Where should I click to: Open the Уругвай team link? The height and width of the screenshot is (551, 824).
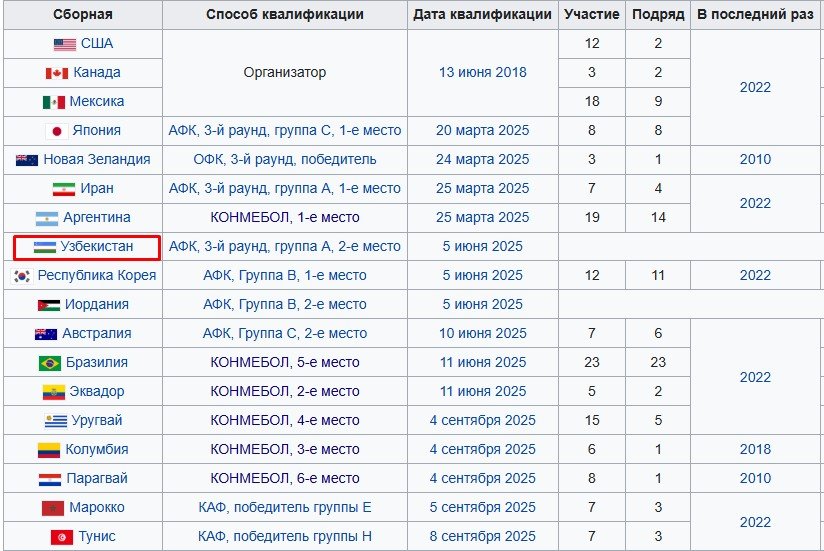(97, 420)
